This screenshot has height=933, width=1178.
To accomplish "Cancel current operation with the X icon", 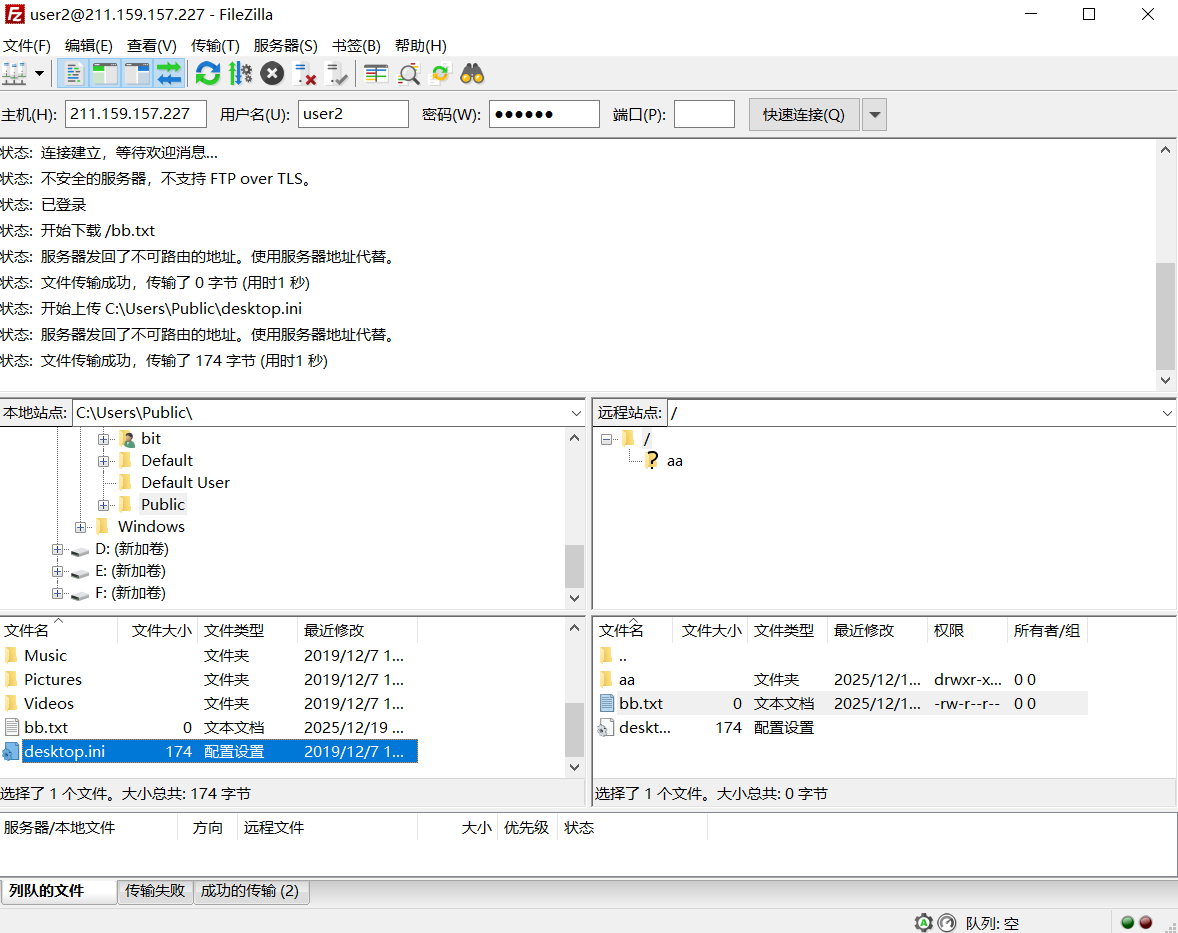I will pos(272,73).
